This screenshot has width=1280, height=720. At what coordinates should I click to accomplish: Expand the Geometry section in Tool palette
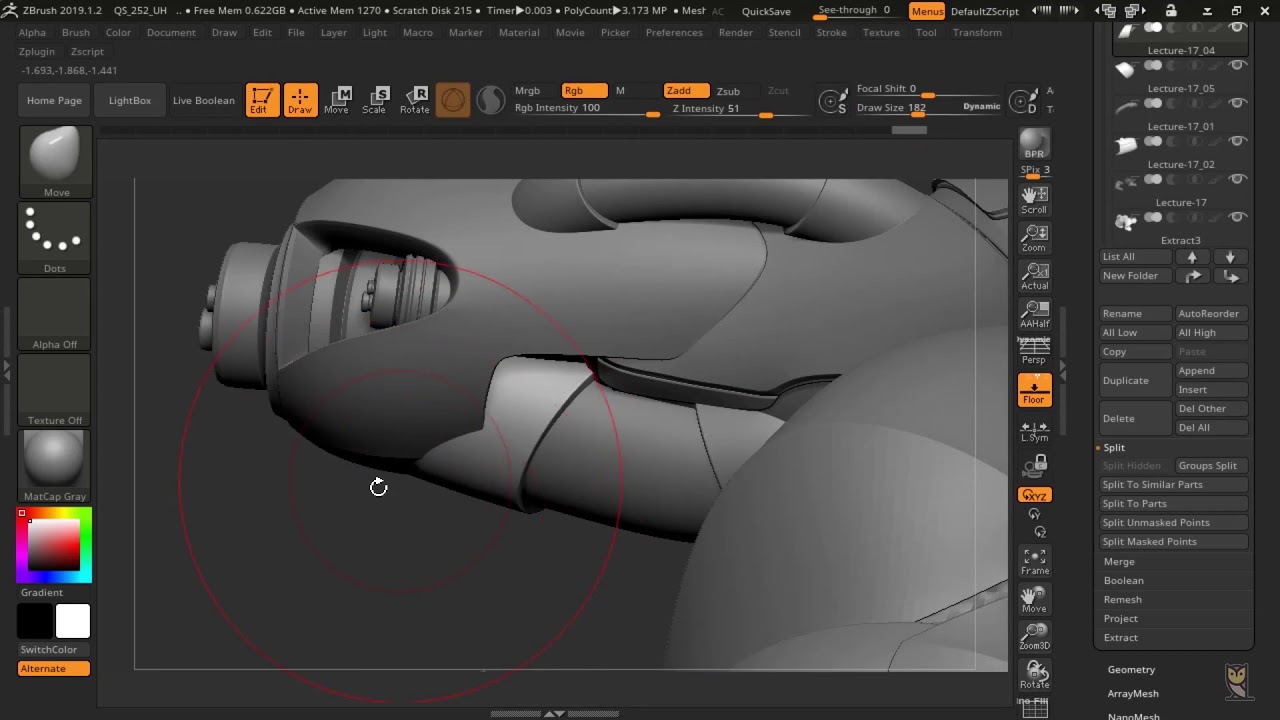pos(1131,669)
